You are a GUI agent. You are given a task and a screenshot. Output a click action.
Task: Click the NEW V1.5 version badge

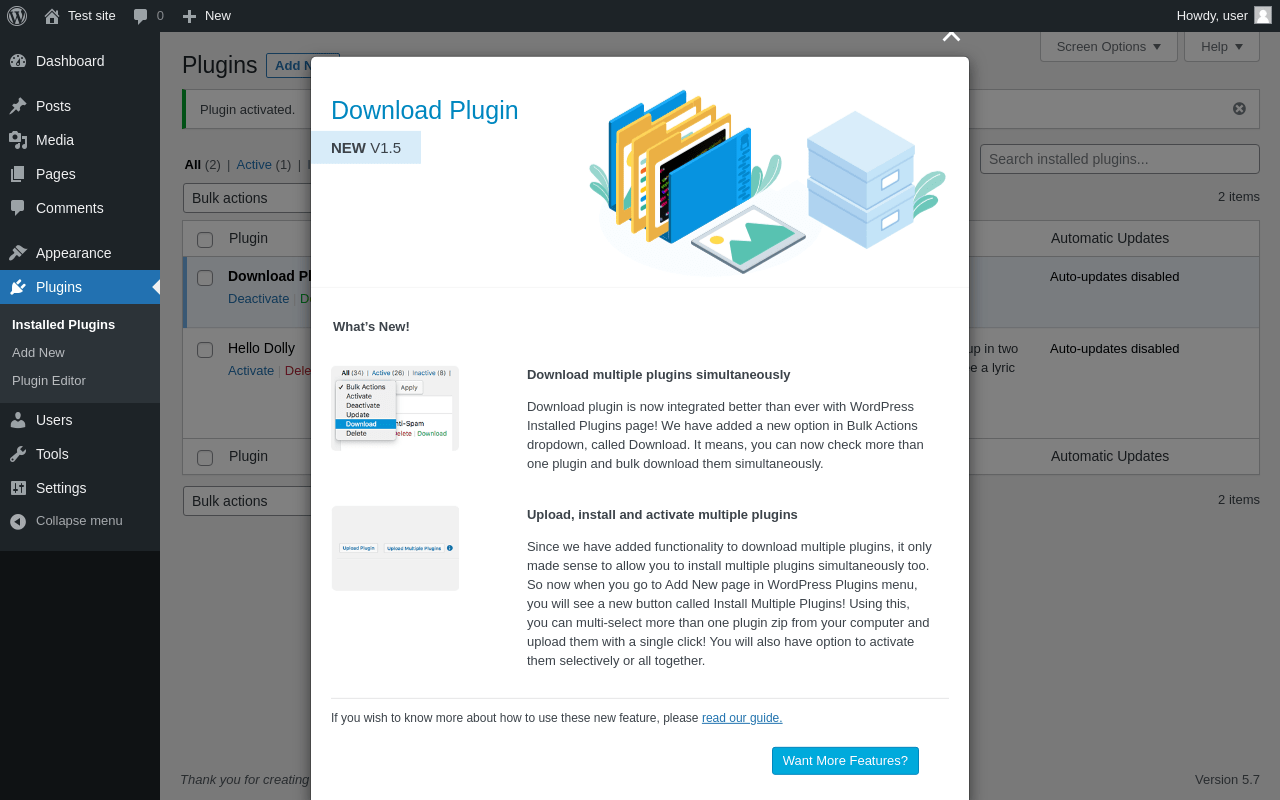click(366, 148)
